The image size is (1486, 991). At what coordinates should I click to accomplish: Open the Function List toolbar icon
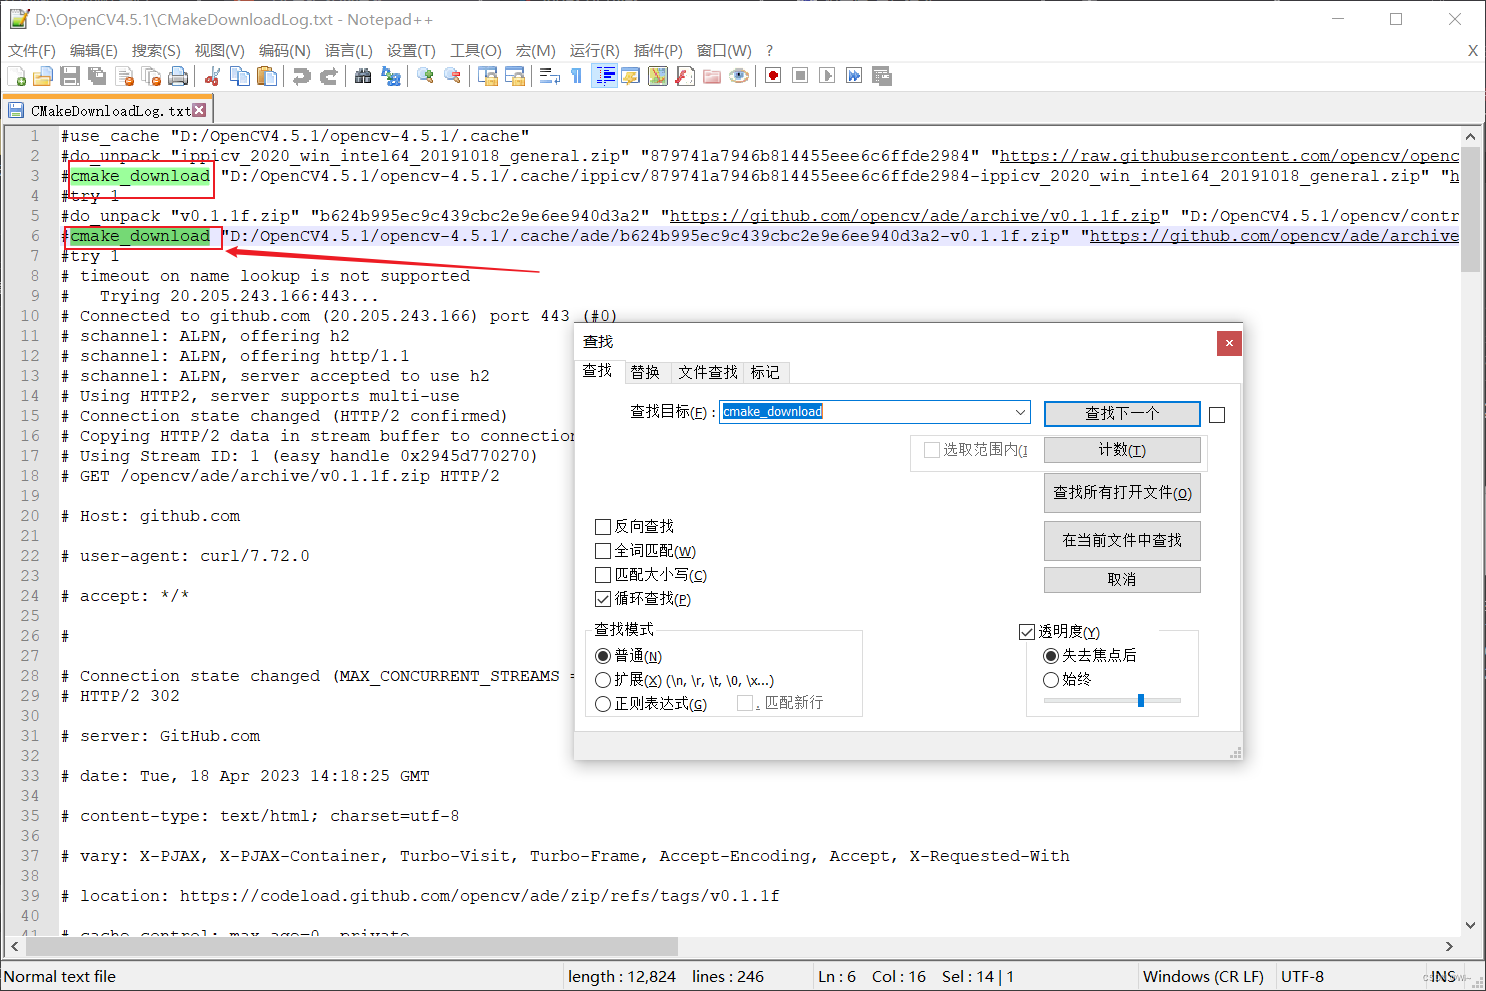point(685,76)
